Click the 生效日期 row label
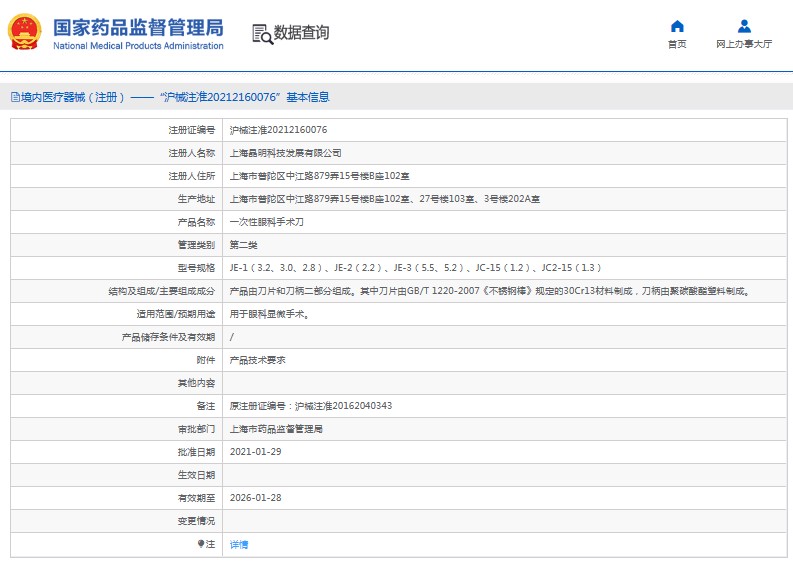The width and height of the screenshot is (793, 564). pyautogui.click(x=196, y=475)
